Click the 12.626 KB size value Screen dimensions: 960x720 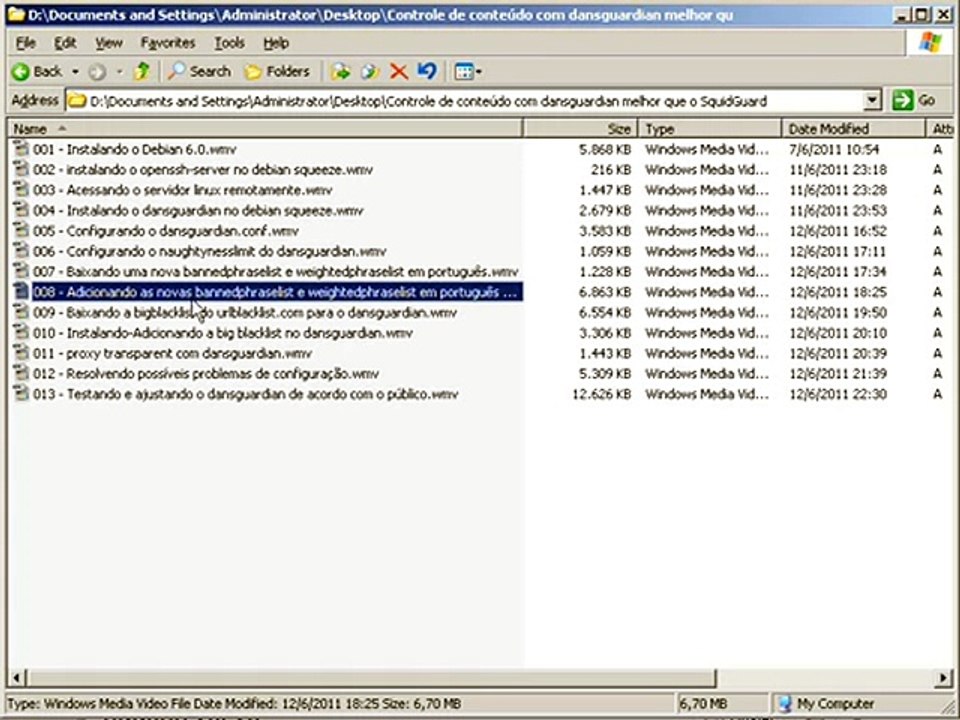(x=601, y=394)
